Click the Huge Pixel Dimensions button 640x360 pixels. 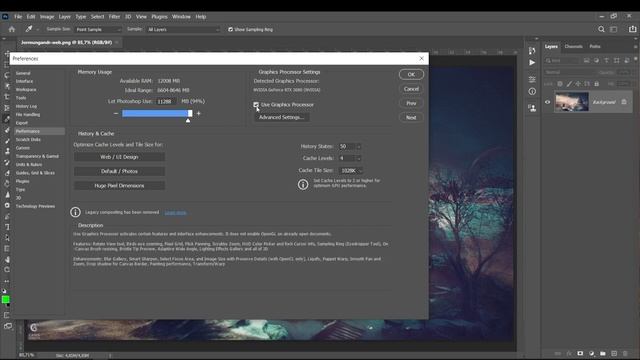[119, 185]
